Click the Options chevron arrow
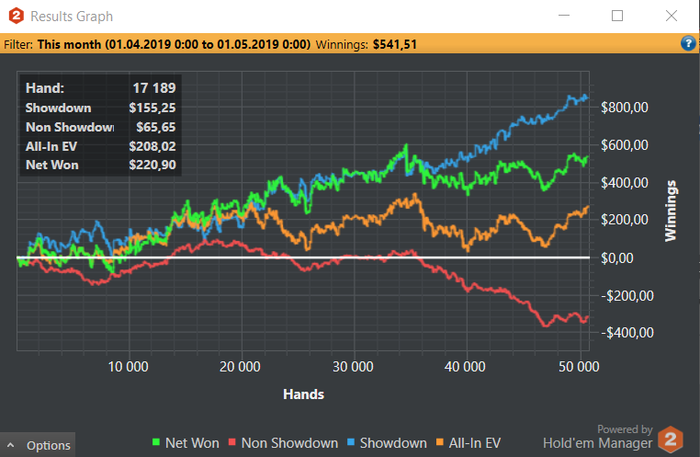 11,445
